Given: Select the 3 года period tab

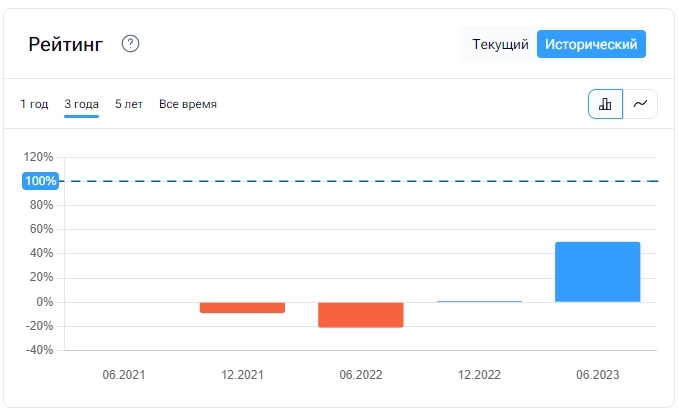Looking at the screenshot, I should click(81, 104).
